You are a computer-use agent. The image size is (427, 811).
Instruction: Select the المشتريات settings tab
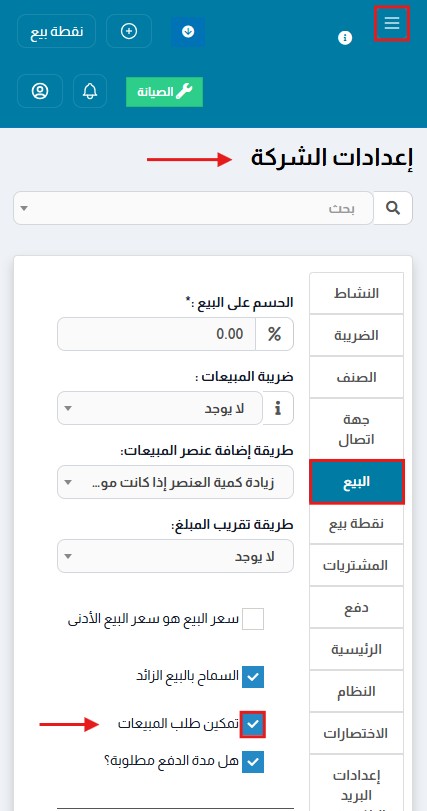point(356,565)
